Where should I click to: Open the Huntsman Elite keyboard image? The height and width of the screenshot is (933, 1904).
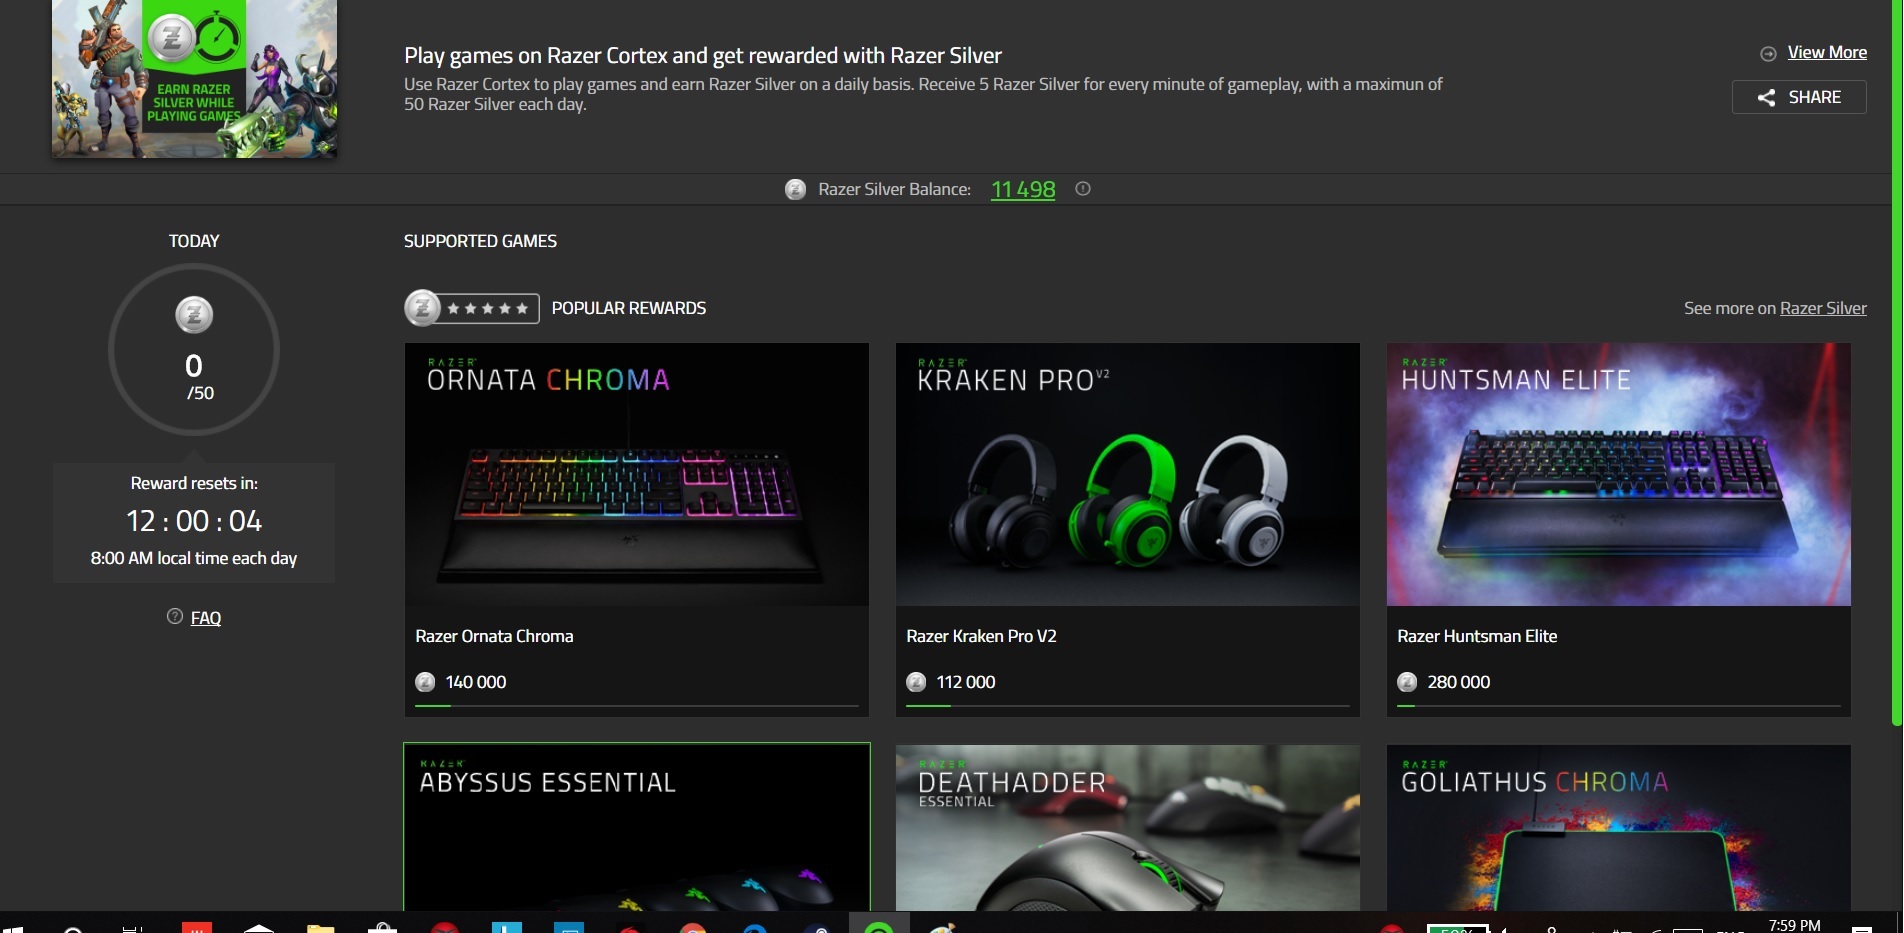pyautogui.click(x=1618, y=475)
